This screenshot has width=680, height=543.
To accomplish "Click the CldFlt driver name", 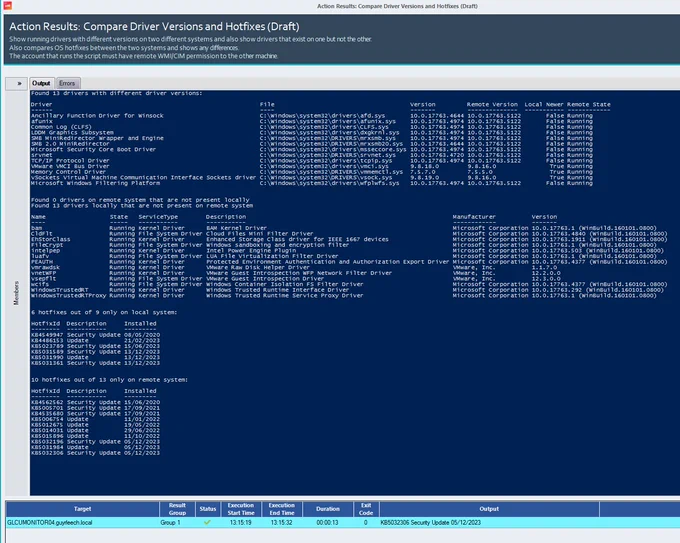I will point(42,234).
